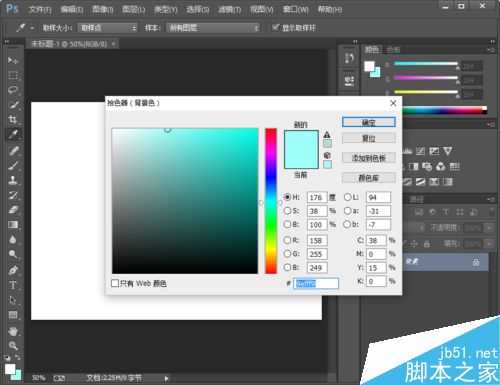
Task: Select the History Brush tool
Action: point(13,195)
